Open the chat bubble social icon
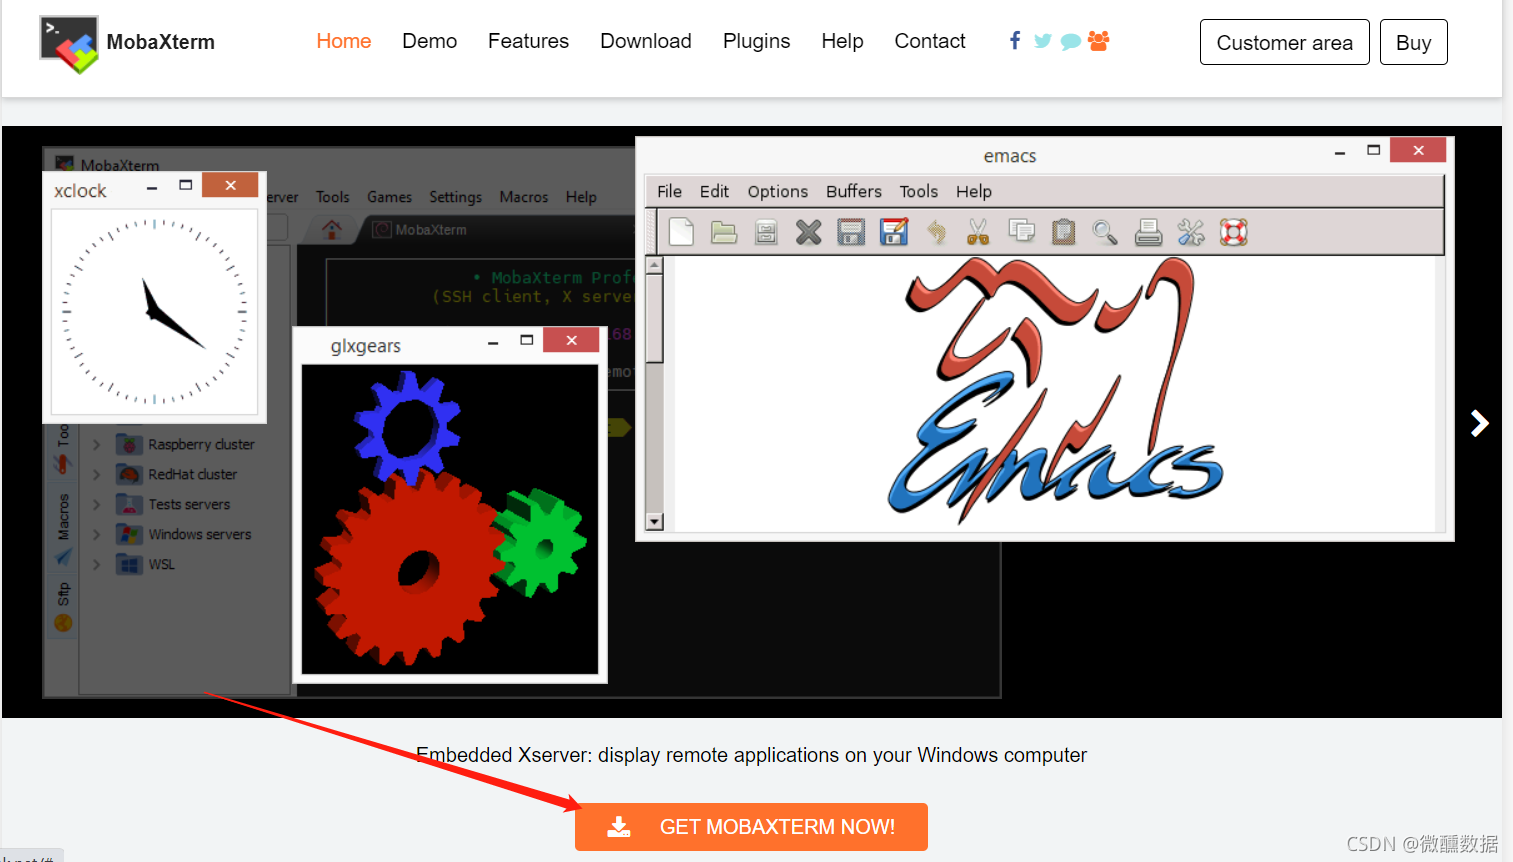 click(1070, 42)
